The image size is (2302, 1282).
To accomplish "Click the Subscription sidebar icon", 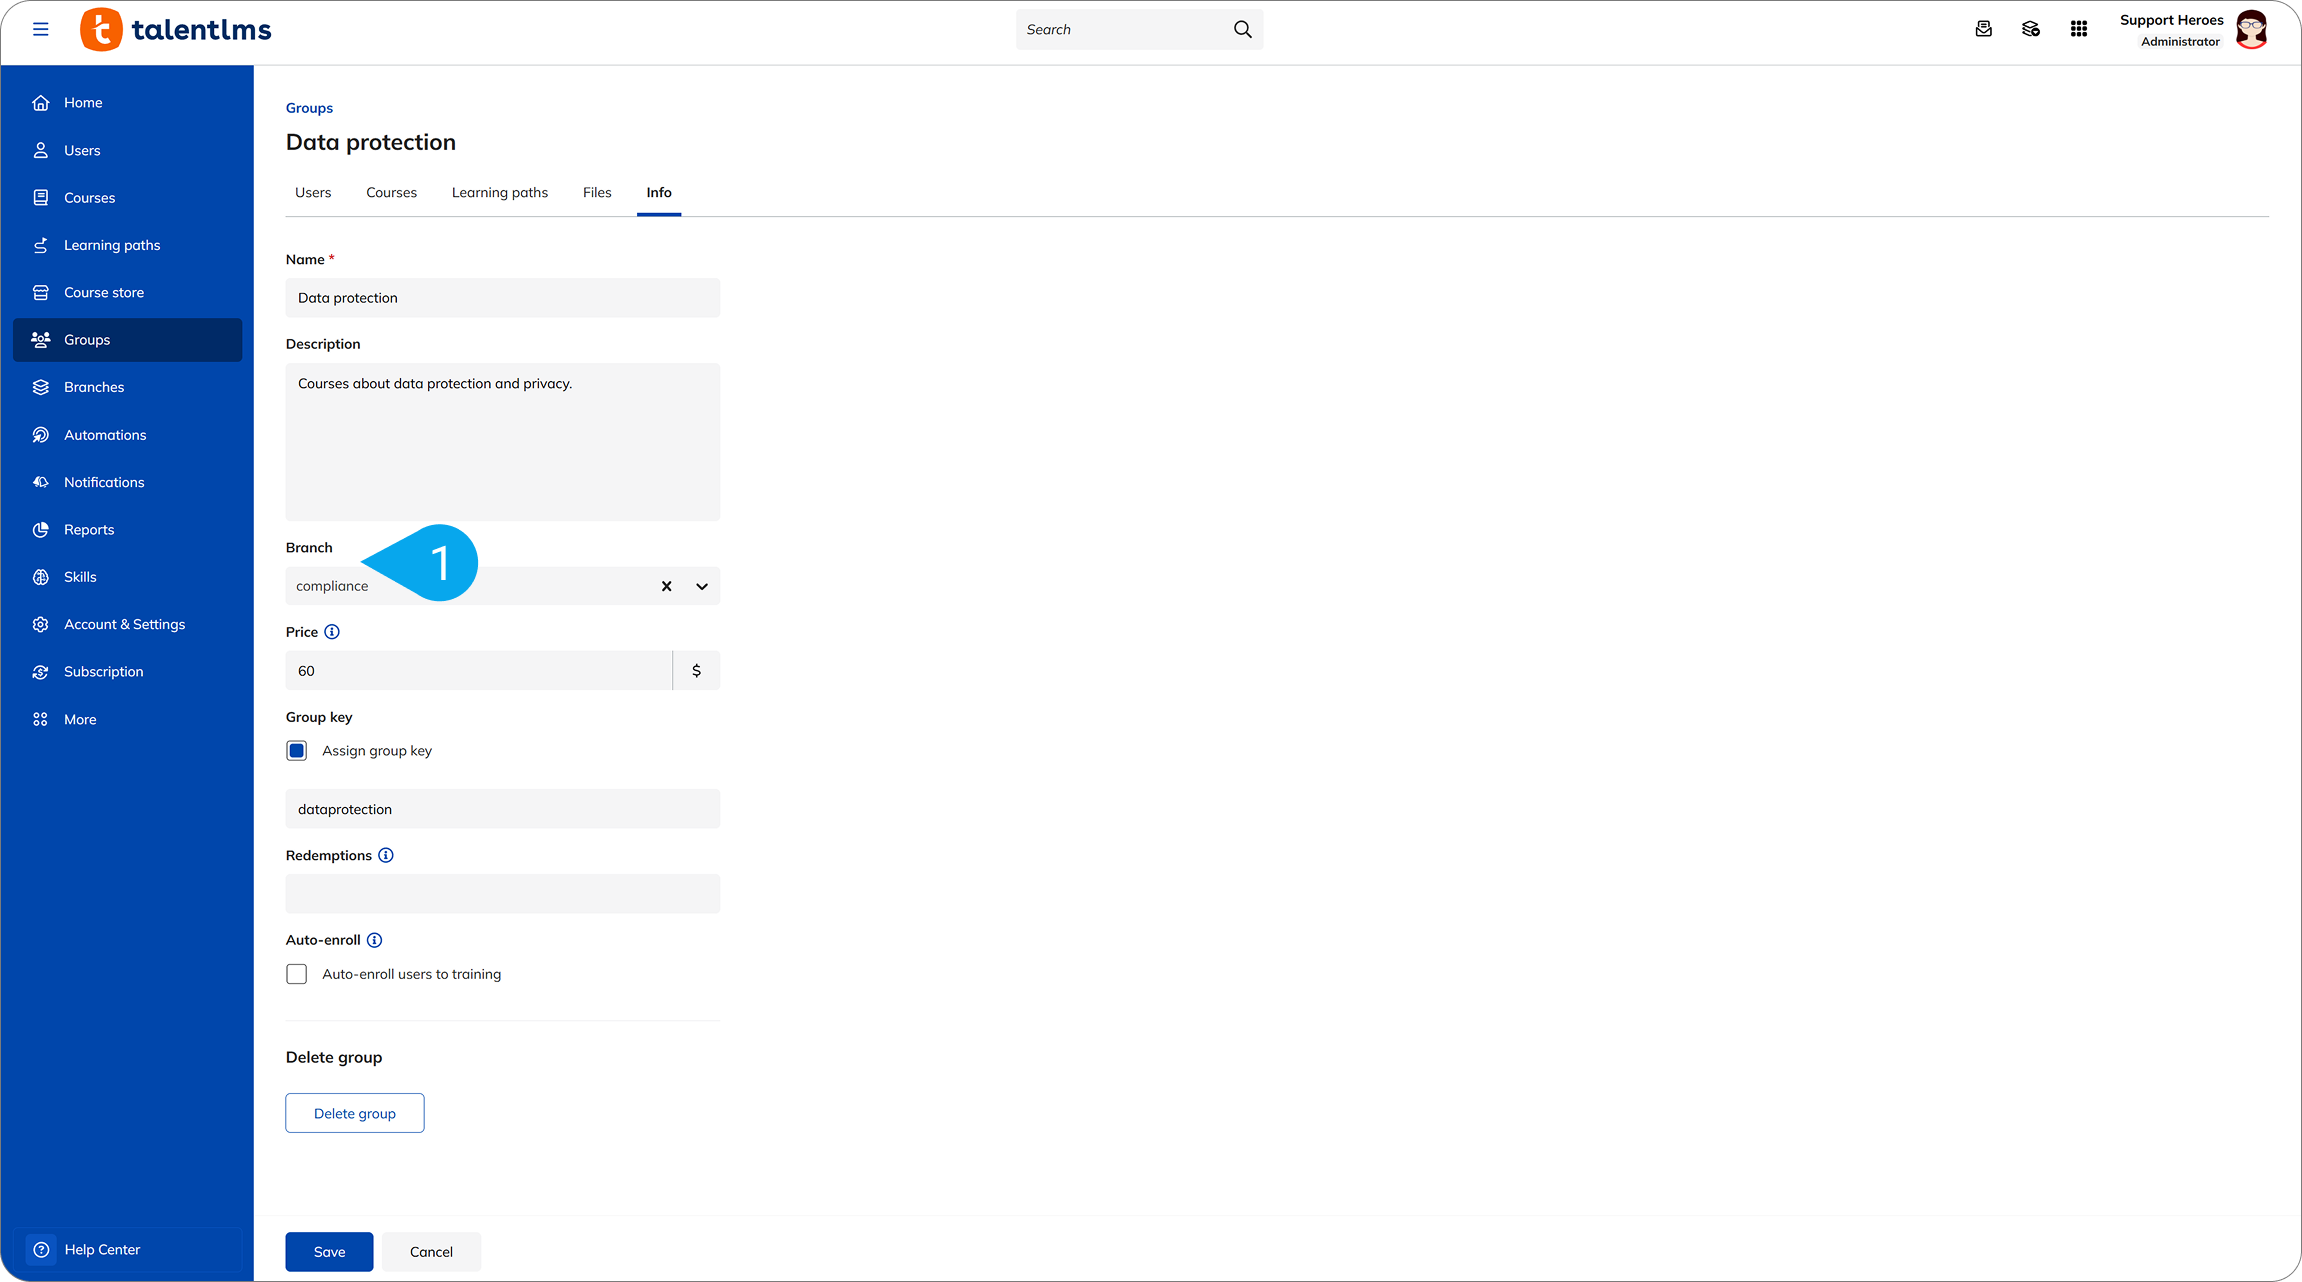I will click(x=41, y=672).
